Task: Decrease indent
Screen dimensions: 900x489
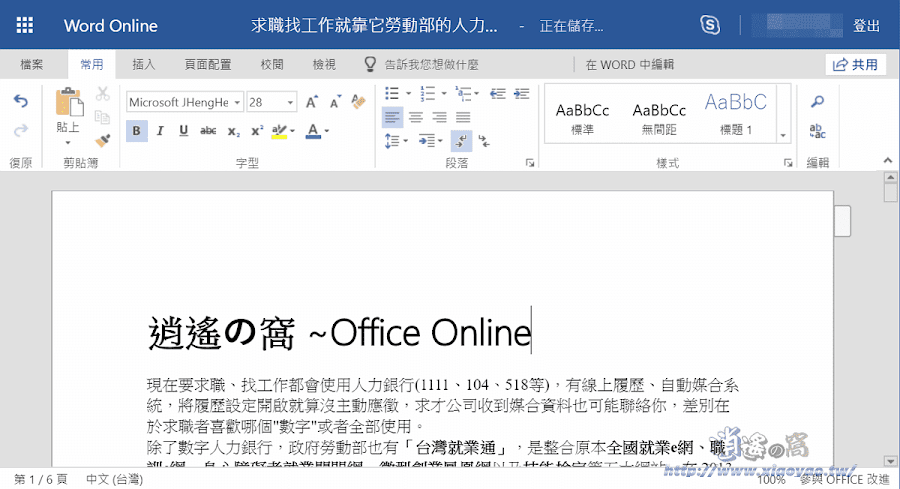Action: [x=498, y=94]
